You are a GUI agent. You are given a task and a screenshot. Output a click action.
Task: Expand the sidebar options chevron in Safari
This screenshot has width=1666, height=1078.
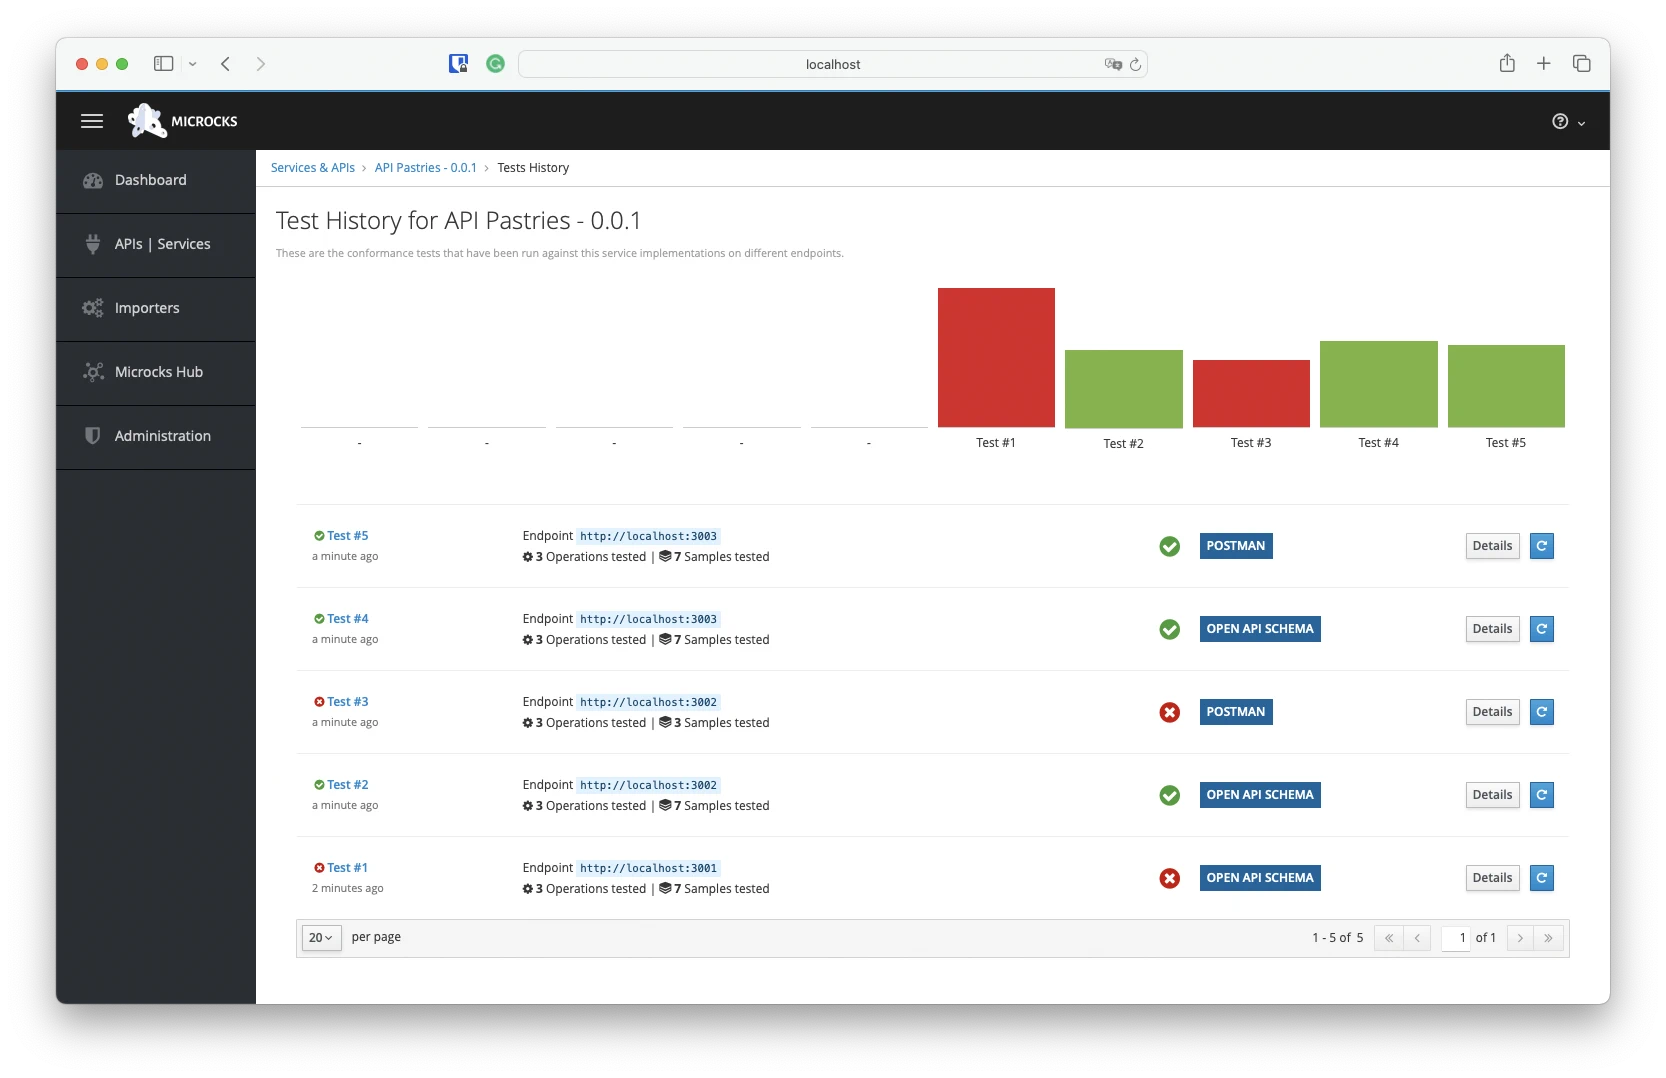point(193,64)
